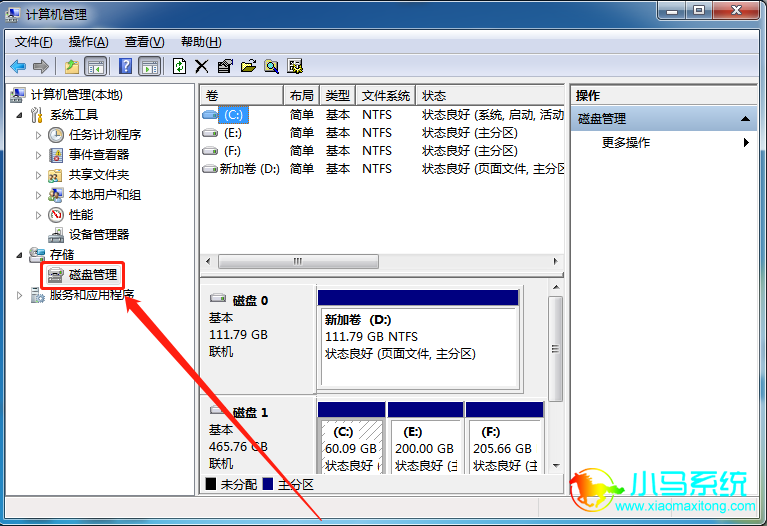The height and width of the screenshot is (526, 767).
Task: Sort by the 状态 column header
Action: [x=490, y=95]
